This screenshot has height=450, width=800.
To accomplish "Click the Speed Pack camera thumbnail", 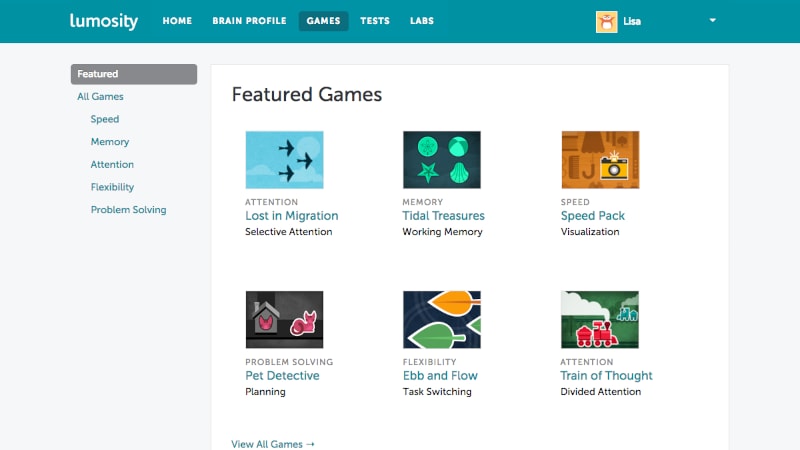I will (x=600, y=160).
